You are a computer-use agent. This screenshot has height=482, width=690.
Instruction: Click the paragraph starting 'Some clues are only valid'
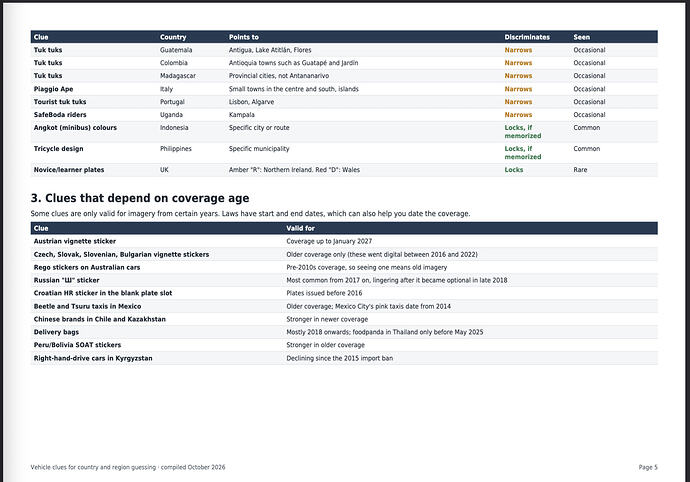pos(250,213)
